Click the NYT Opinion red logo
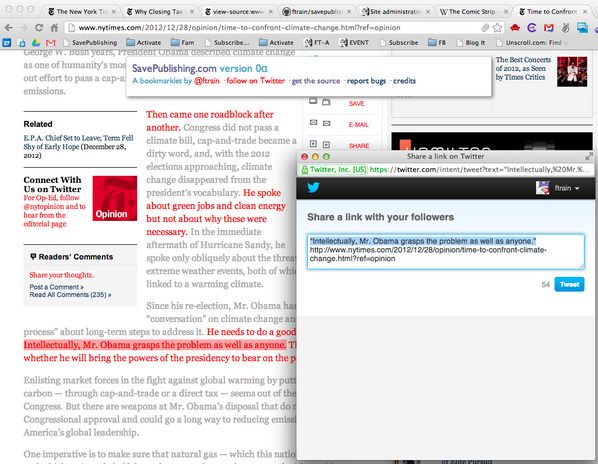This screenshot has width=598, height=464. [x=114, y=198]
